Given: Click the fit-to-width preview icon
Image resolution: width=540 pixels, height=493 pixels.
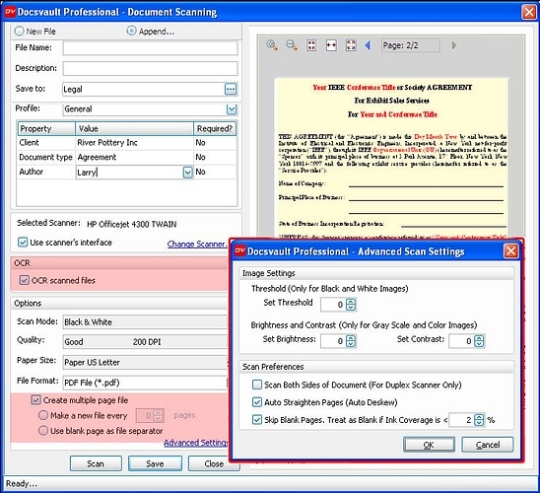Looking at the screenshot, I should click(331, 45).
